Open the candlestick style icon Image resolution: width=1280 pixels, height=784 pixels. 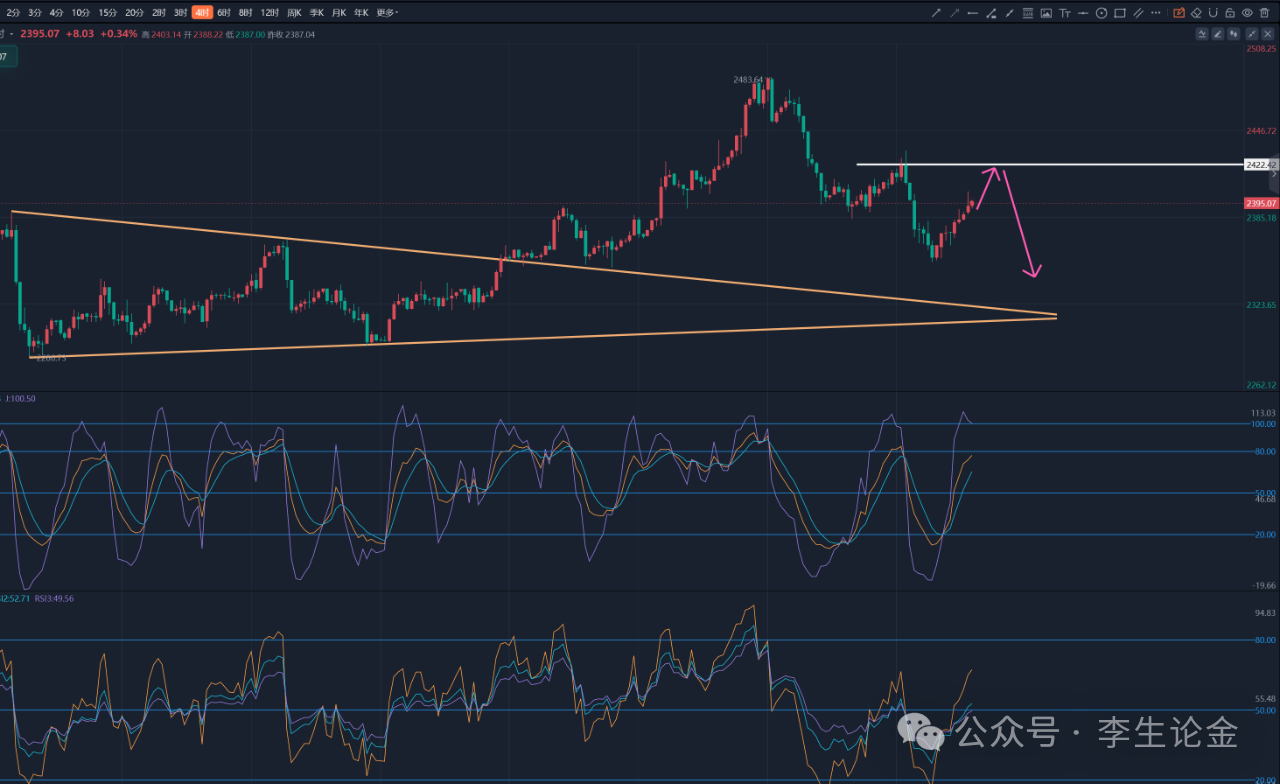point(1234,34)
